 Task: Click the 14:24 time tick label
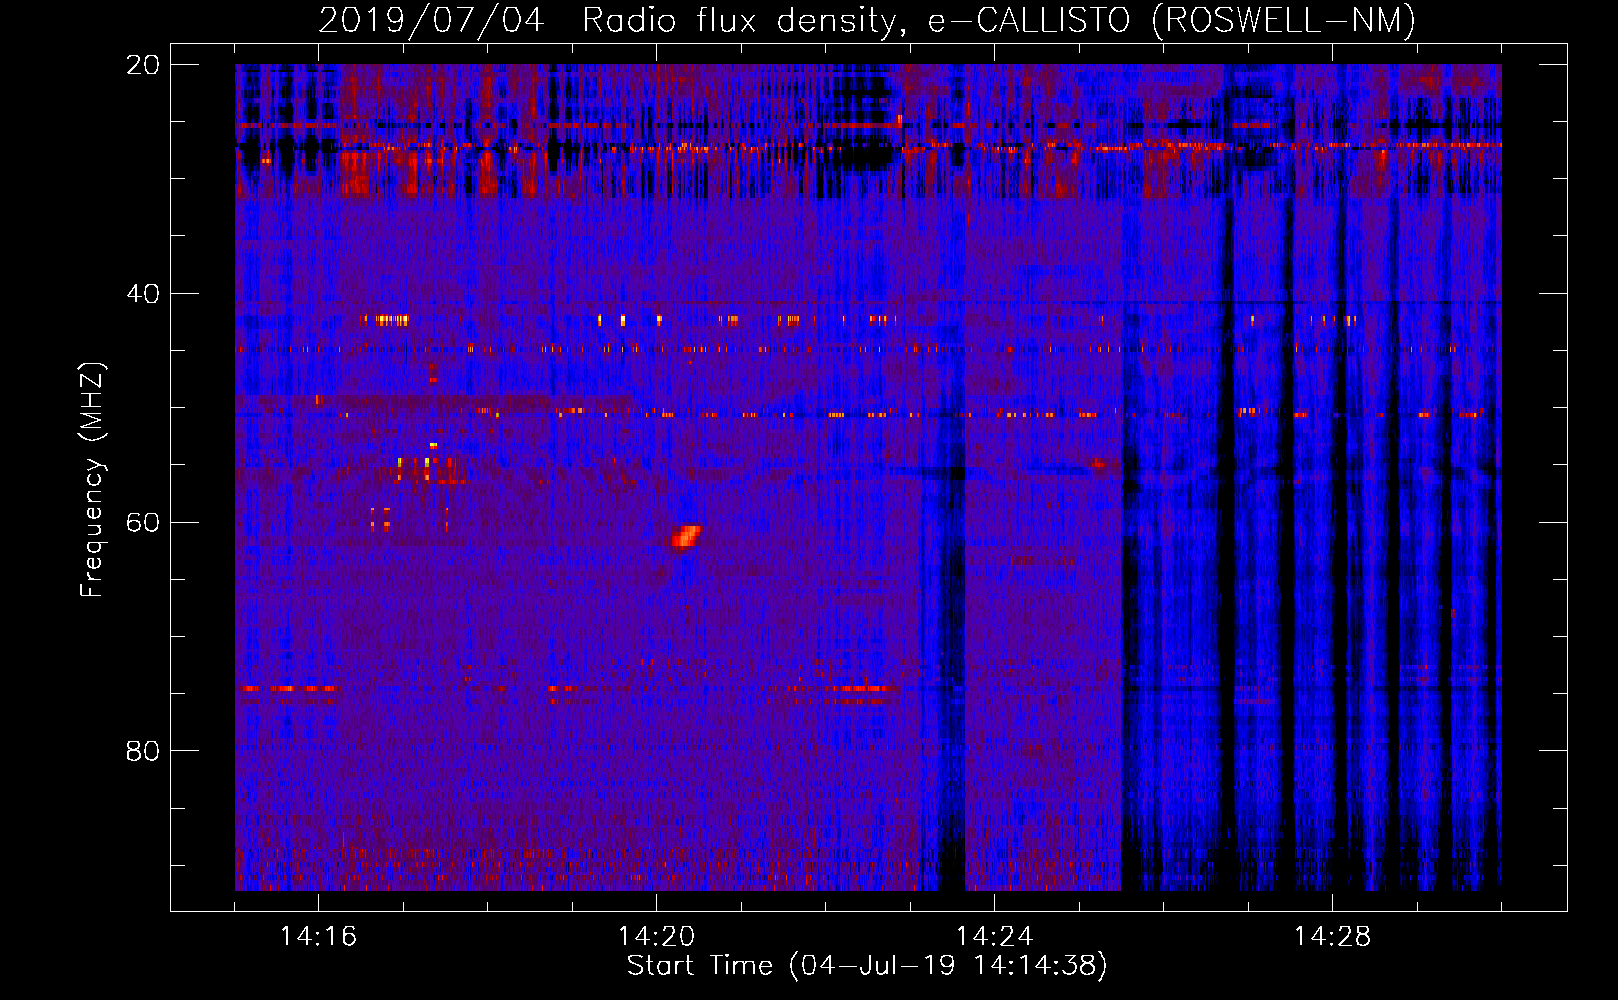point(994,936)
